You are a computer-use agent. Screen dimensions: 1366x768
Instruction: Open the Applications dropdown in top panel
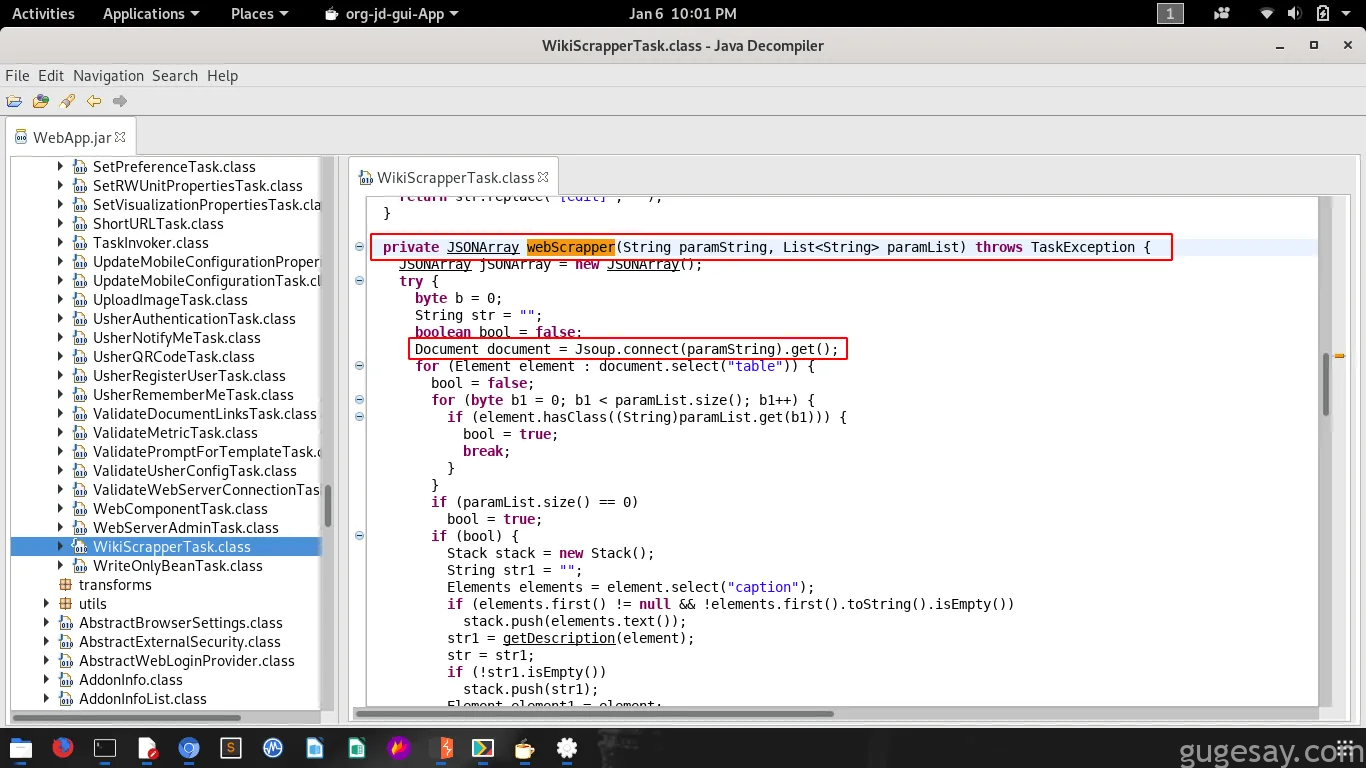tap(151, 14)
